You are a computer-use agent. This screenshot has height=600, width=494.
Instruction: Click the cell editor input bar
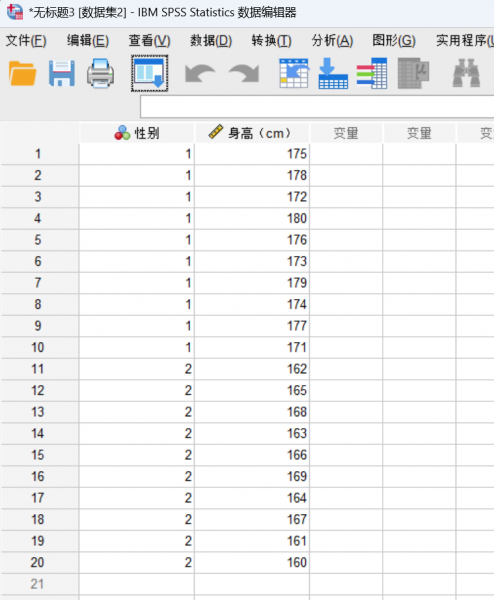[x=317, y=107]
